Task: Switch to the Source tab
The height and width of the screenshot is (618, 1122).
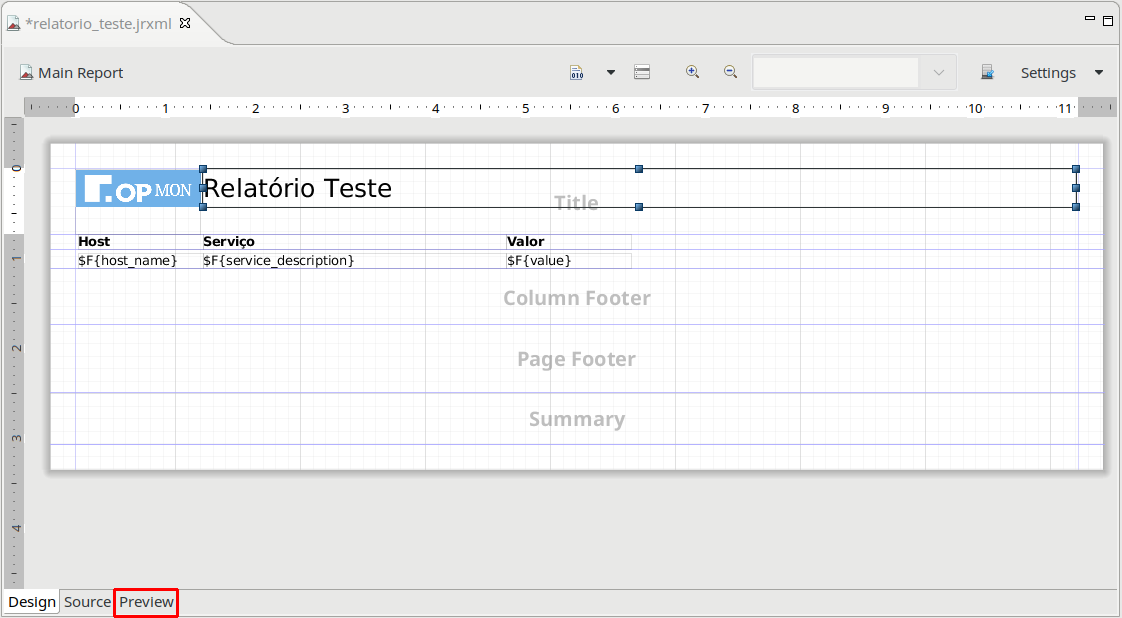Action: click(x=87, y=602)
